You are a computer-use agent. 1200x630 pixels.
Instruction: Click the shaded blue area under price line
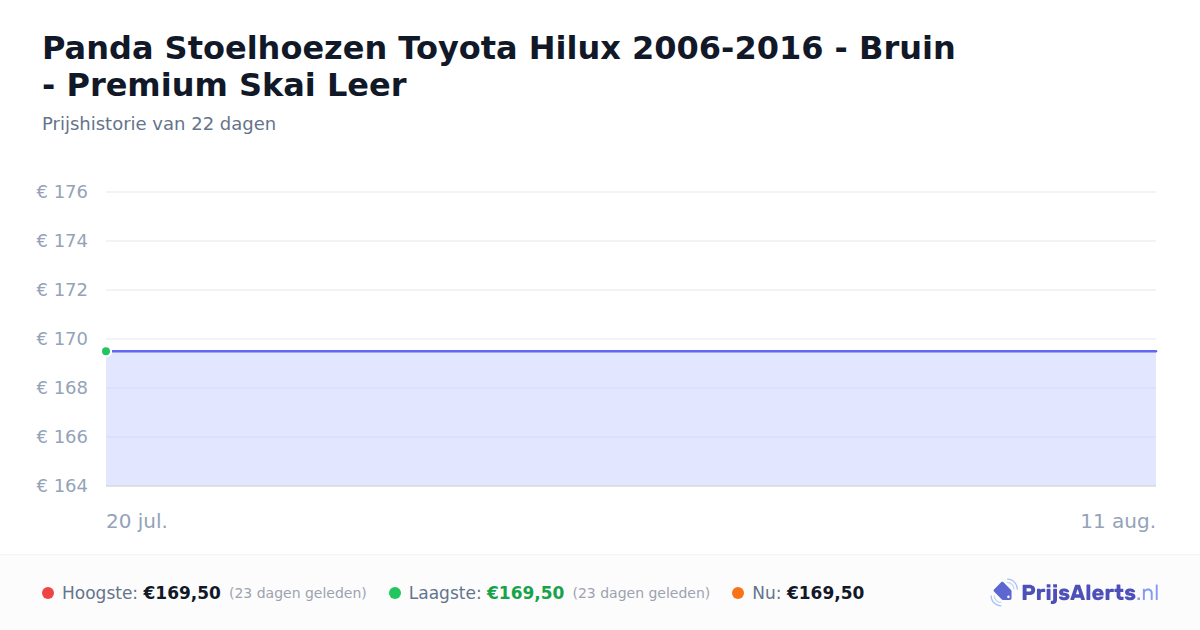point(631,419)
